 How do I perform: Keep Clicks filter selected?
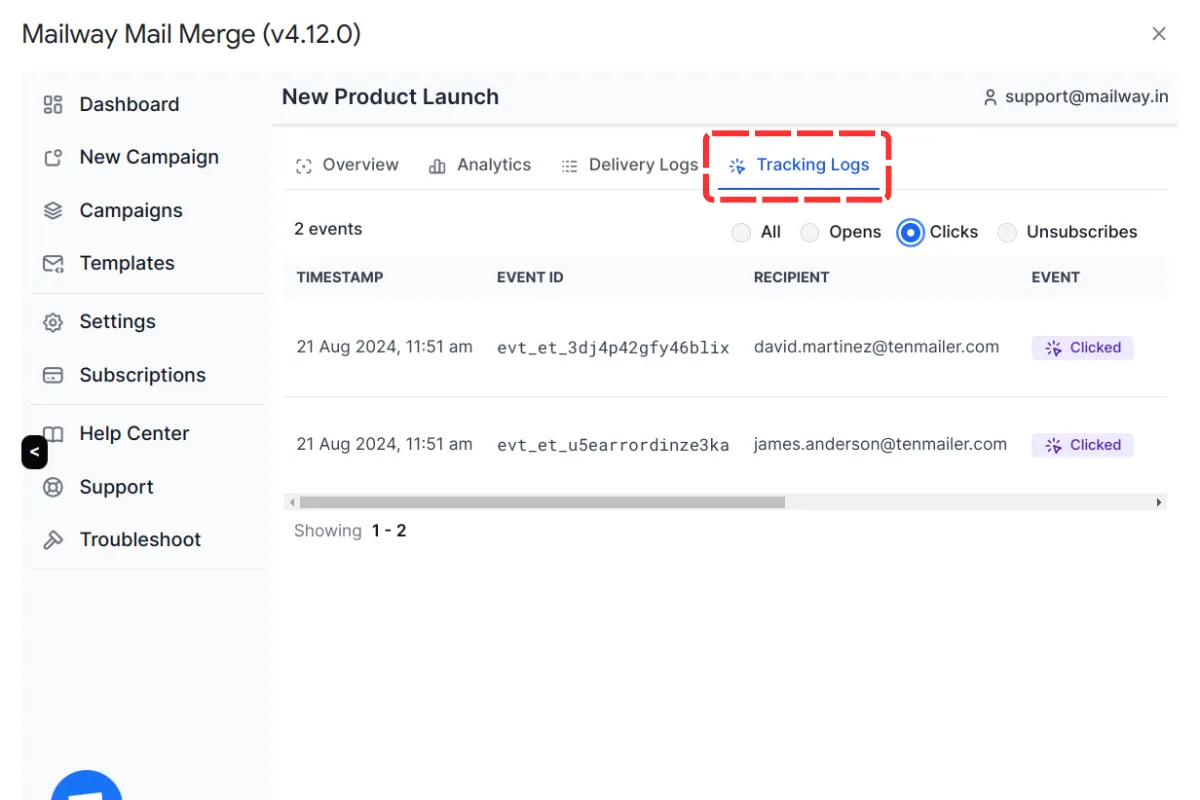tap(910, 231)
